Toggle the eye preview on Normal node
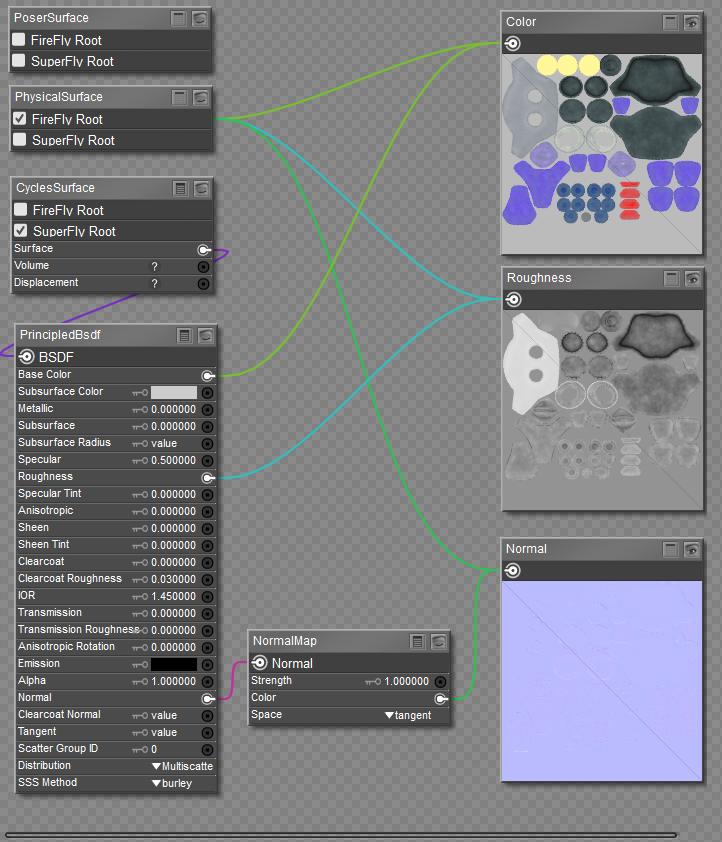Image resolution: width=722 pixels, height=842 pixels. pyautogui.click(x=691, y=549)
